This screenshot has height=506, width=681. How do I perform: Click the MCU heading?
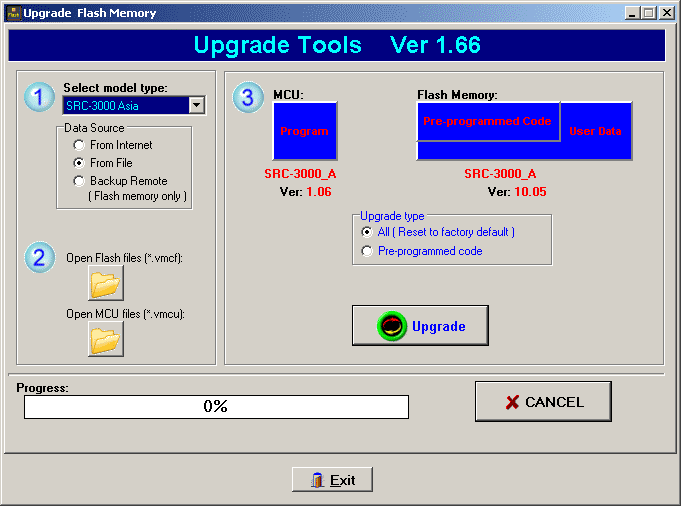click(288, 95)
